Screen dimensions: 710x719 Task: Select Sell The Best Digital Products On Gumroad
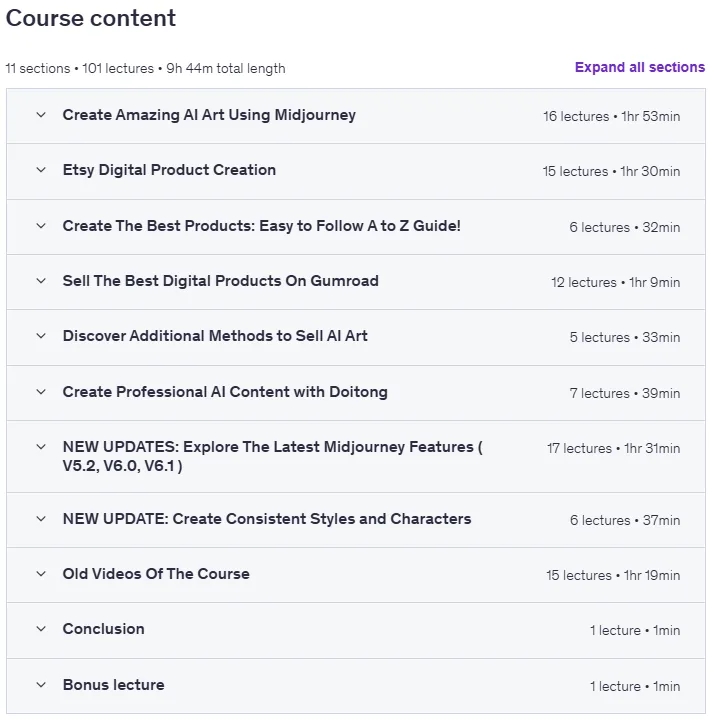[x=221, y=281]
